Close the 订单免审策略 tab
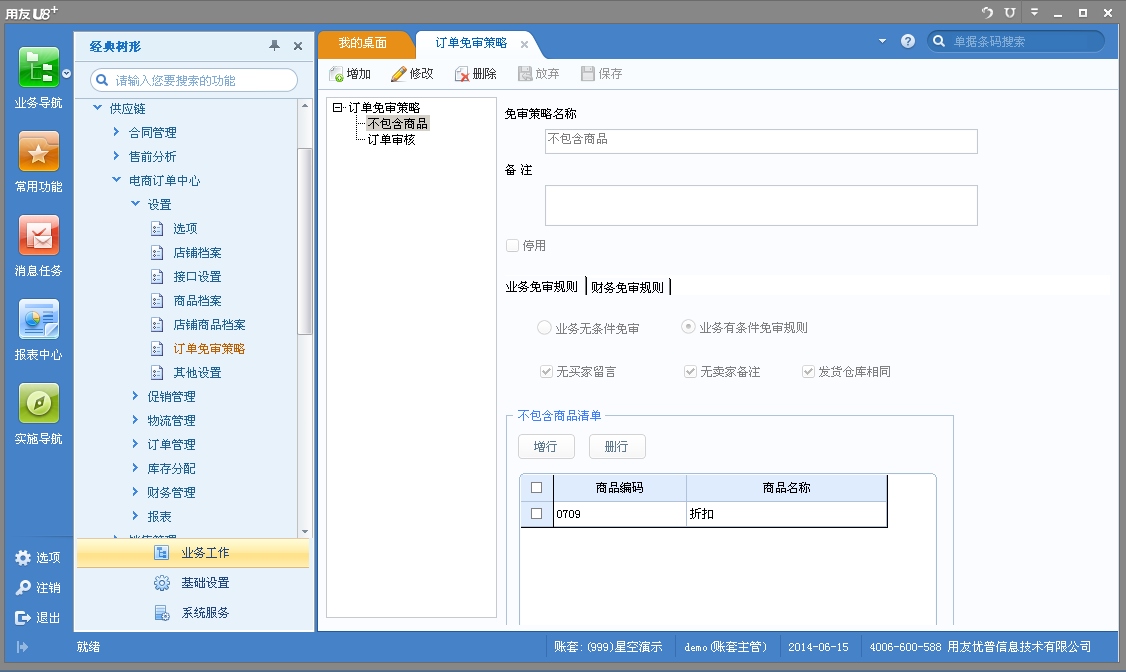 pyautogui.click(x=524, y=45)
